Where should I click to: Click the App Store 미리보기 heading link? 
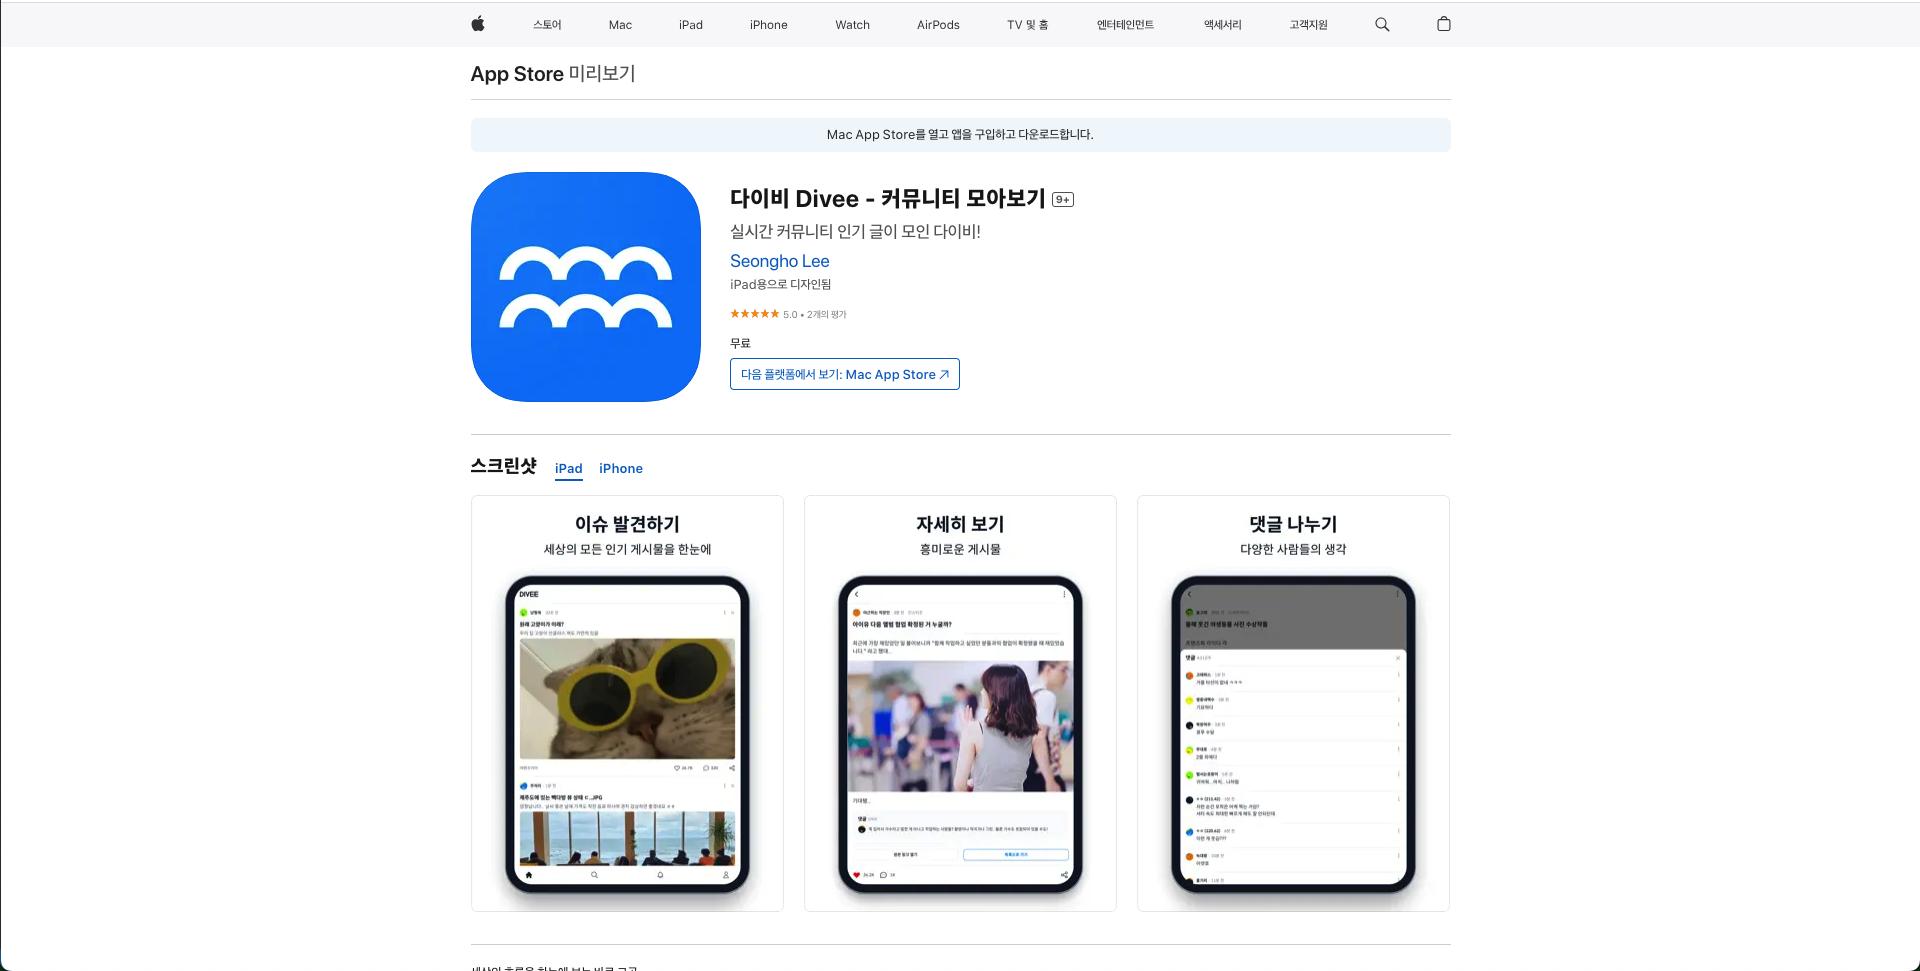(x=553, y=74)
